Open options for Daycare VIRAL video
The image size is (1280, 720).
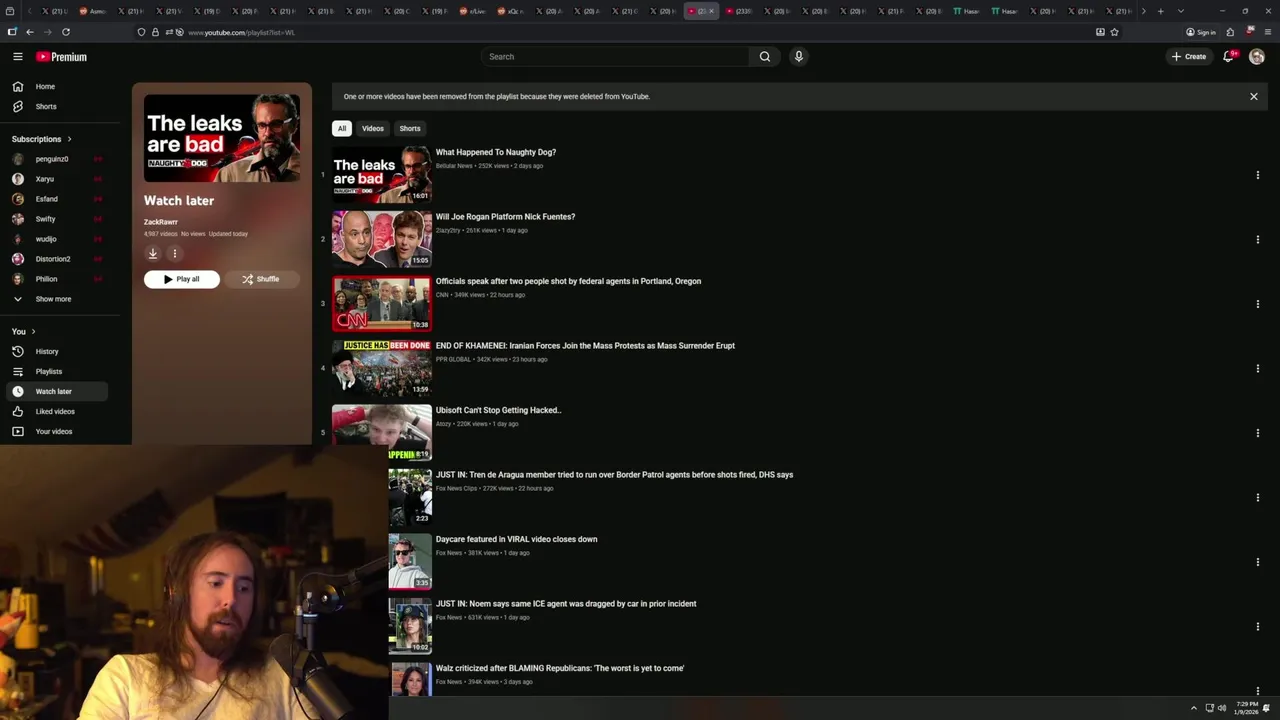point(1257,562)
